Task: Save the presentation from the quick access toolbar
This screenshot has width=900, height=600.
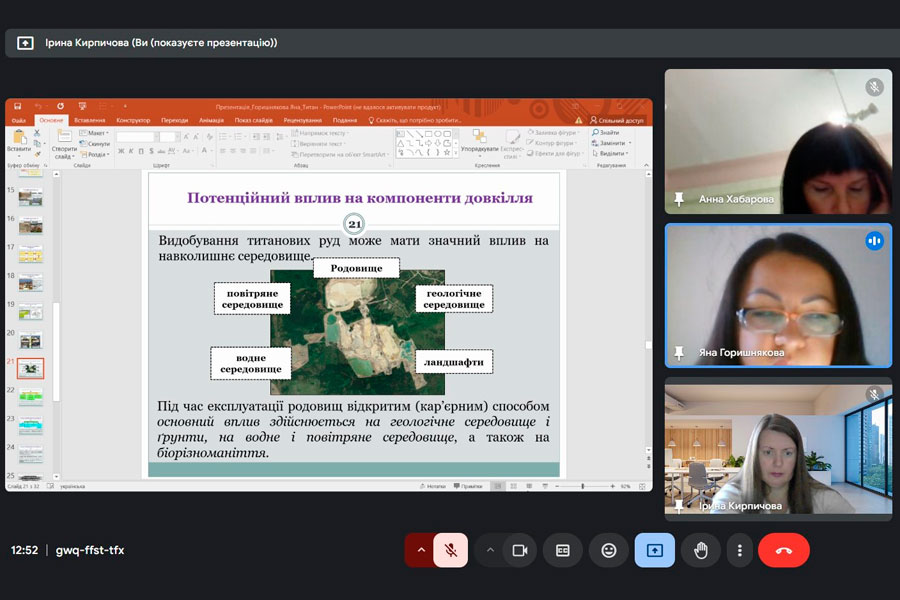Action: click(18, 106)
